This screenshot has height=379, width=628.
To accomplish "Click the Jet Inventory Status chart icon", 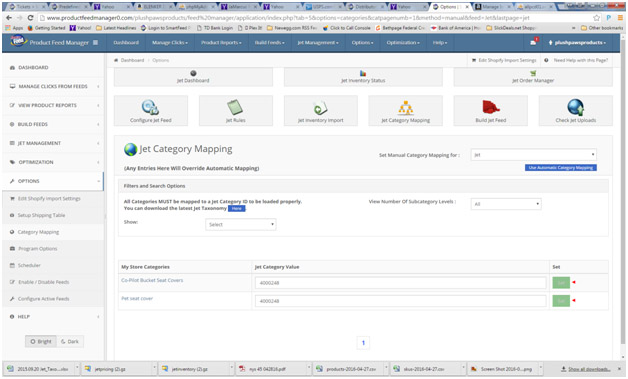I will coord(363,73).
